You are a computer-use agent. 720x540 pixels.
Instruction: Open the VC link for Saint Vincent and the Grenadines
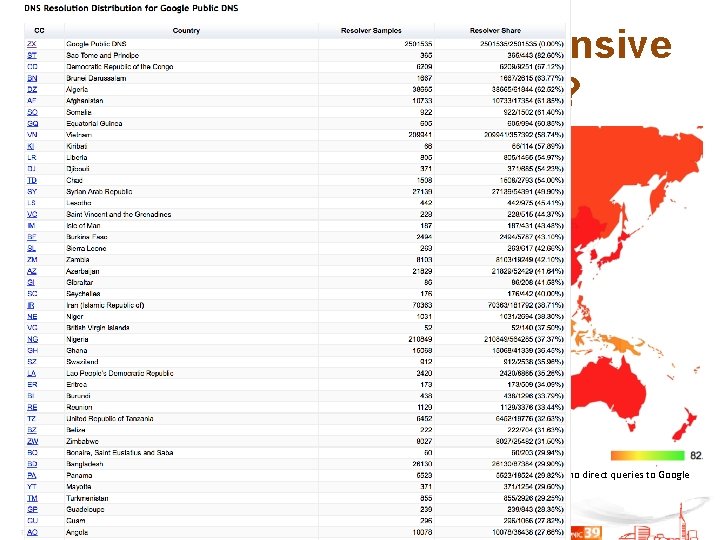[32, 214]
